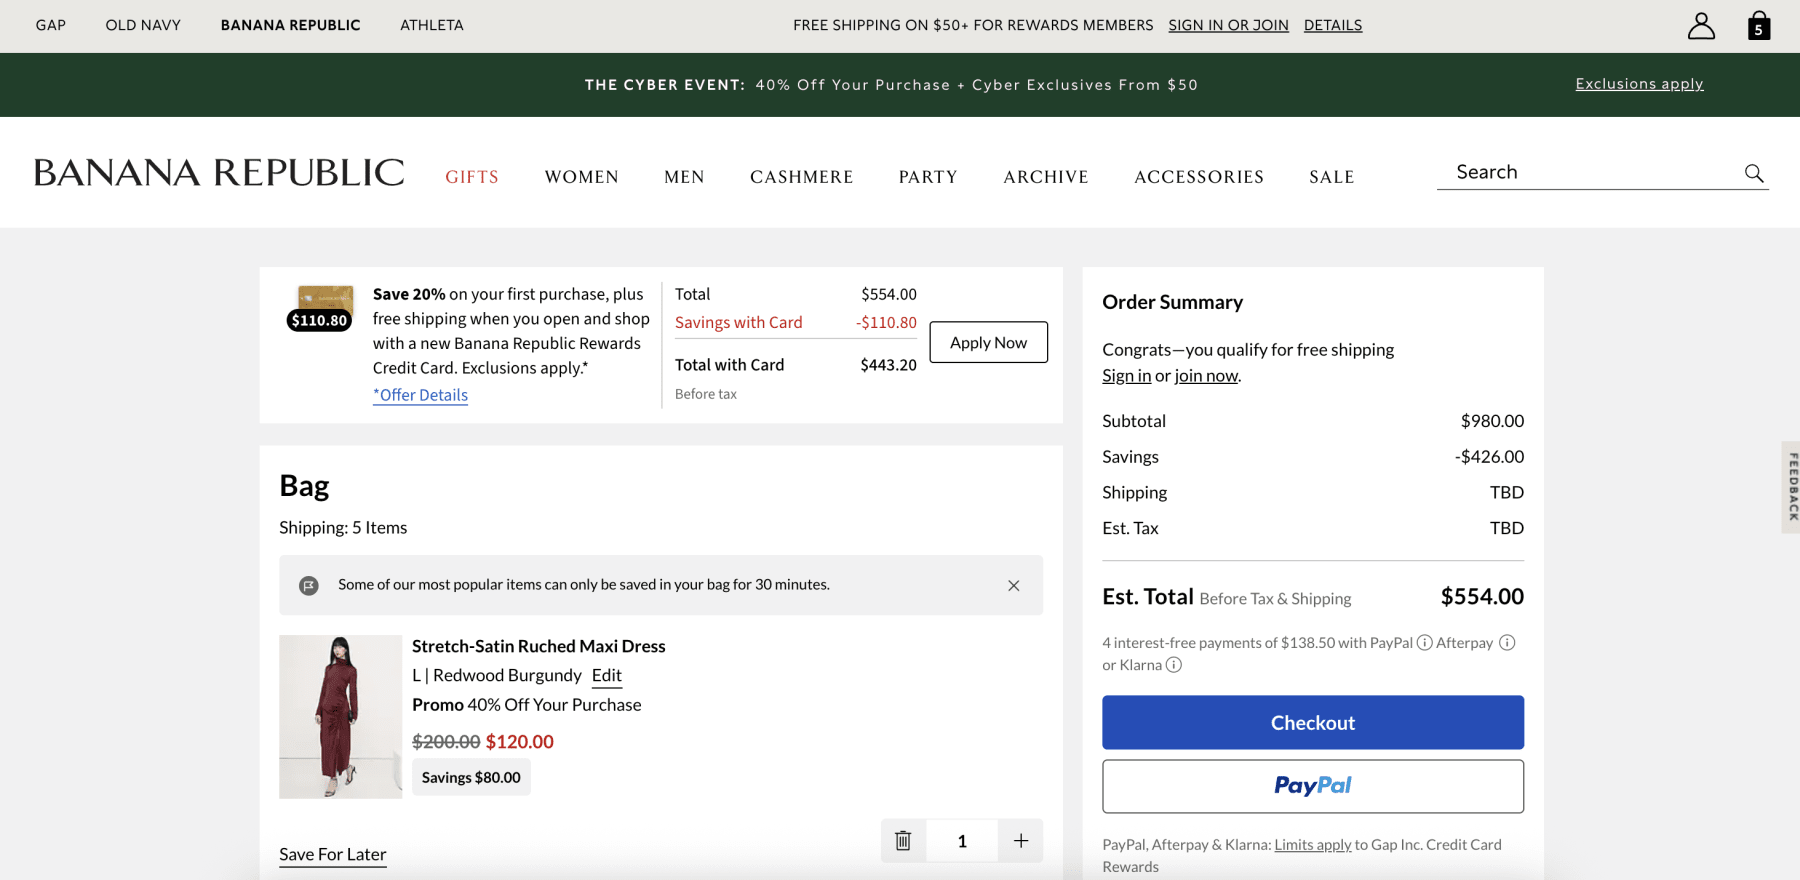Click the Shipping: 5 Items label
Viewport: 1800px width, 880px height.
point(343,528)
